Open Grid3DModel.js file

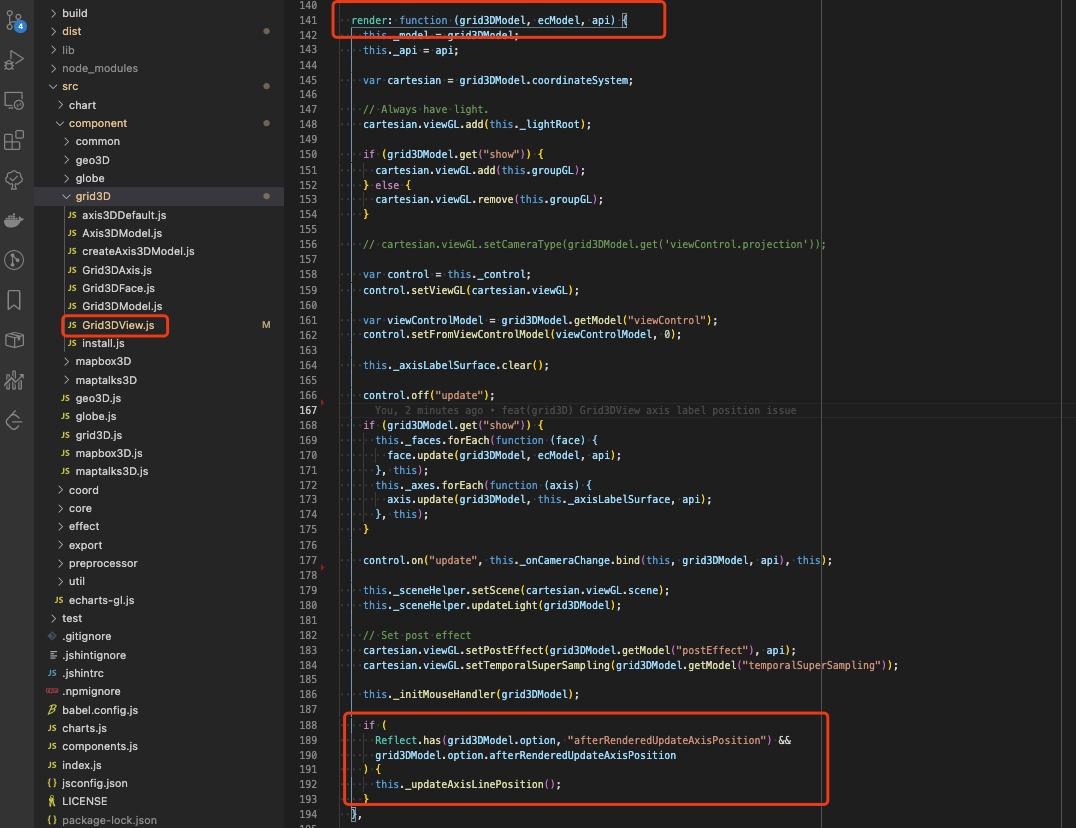coord(159,306)
